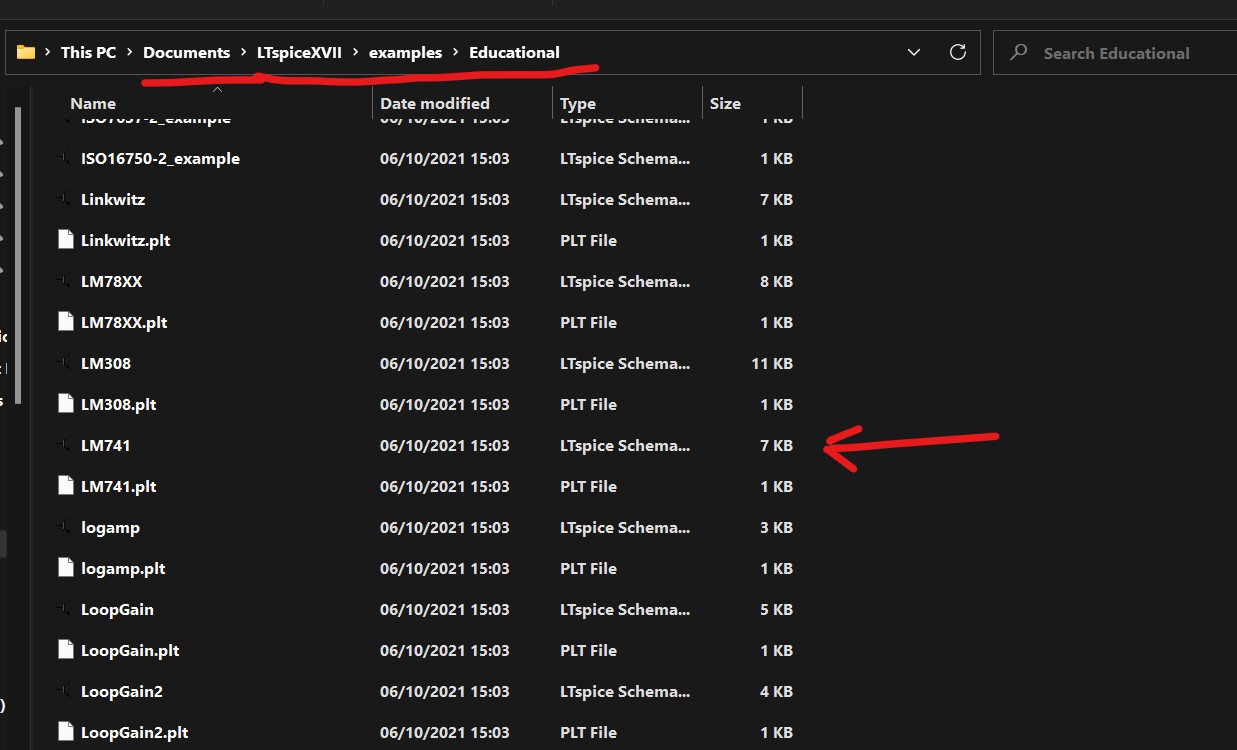Navigate to Documents breadcrumb

tap(186, 53)
